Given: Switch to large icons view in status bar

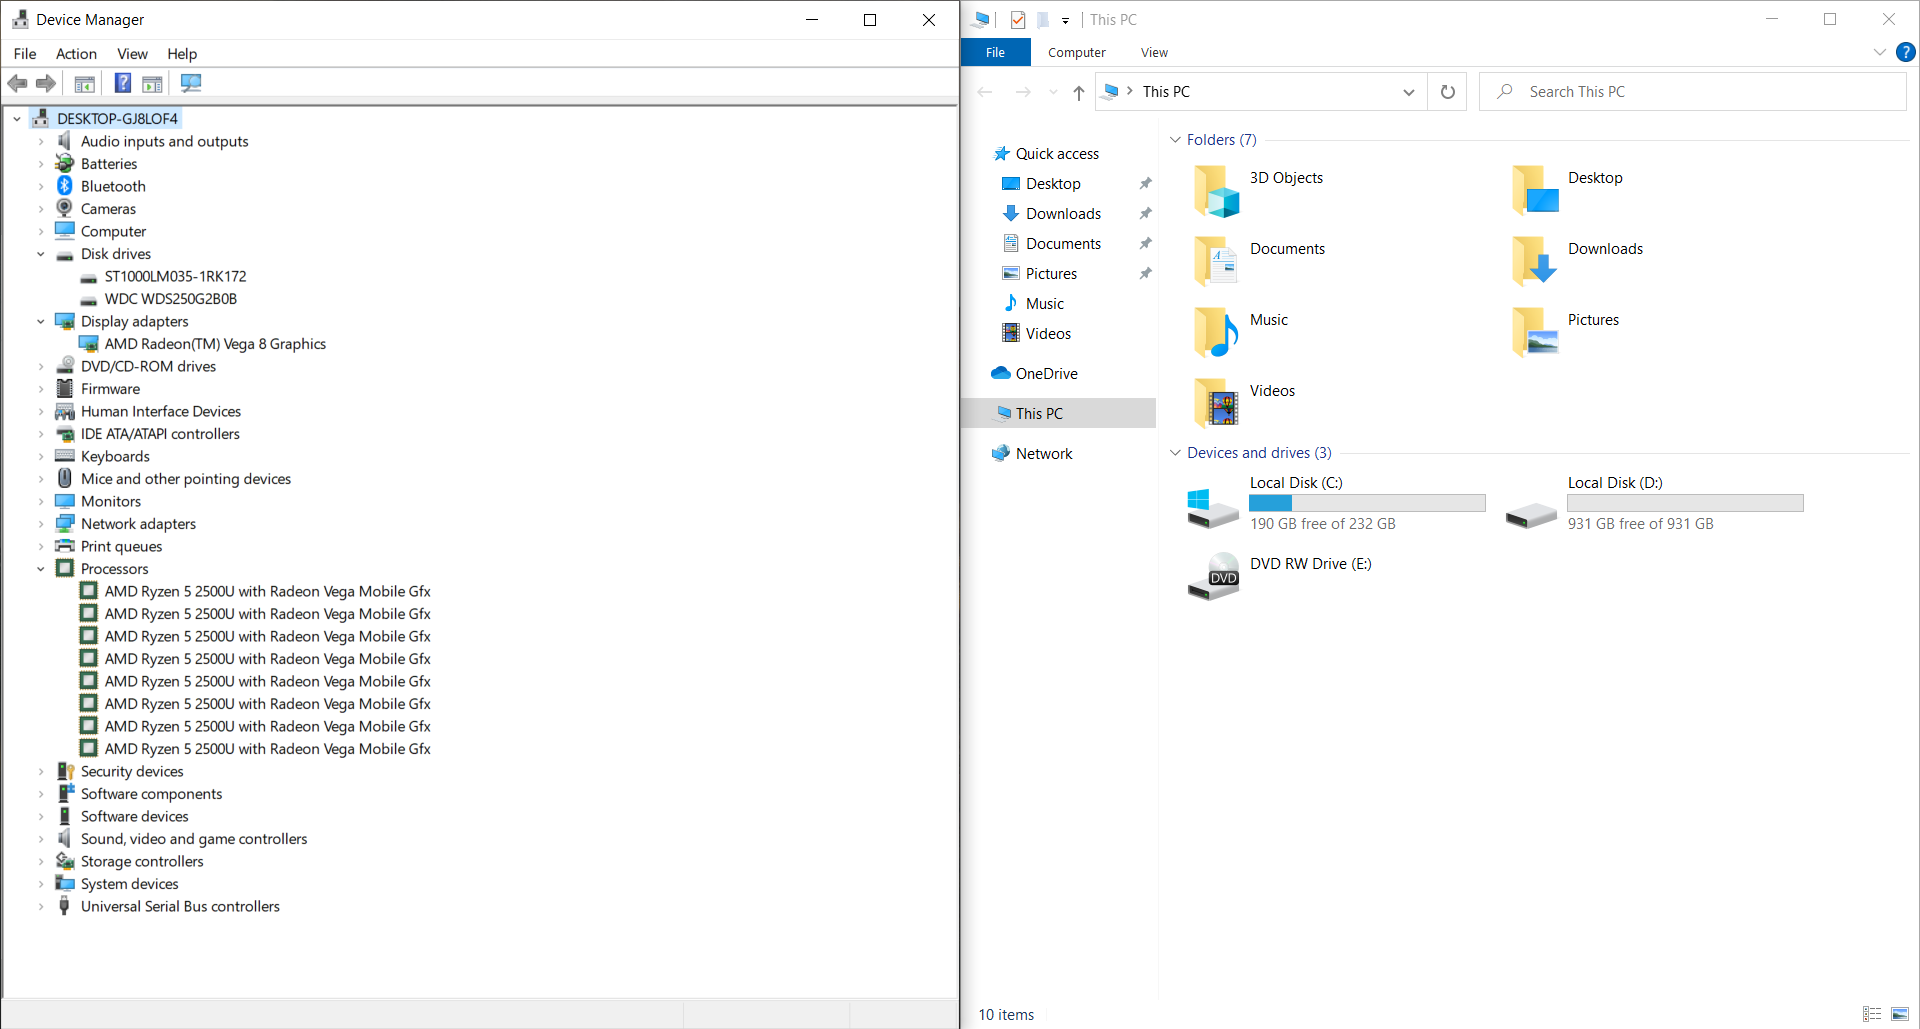Looking at the screenshot, I should coord(1900,1014).
